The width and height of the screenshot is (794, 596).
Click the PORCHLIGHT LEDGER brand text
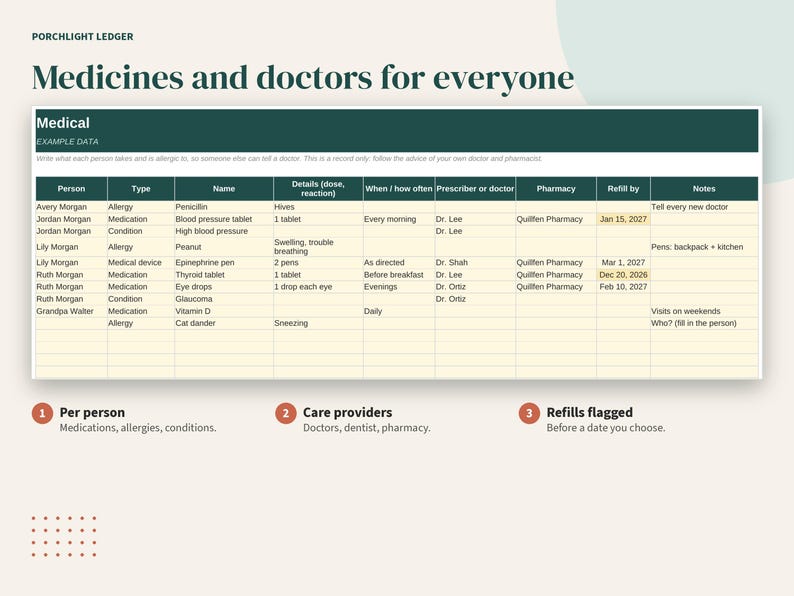coord(83,36)
